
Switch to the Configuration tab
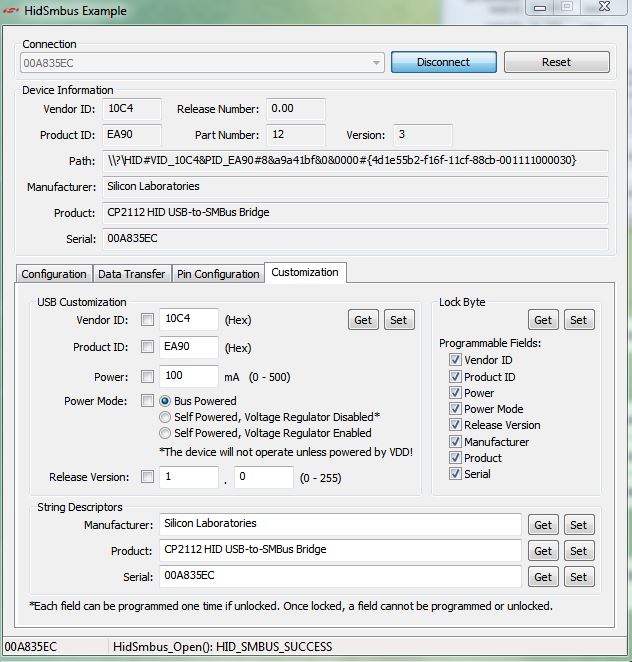click(54, 274)
